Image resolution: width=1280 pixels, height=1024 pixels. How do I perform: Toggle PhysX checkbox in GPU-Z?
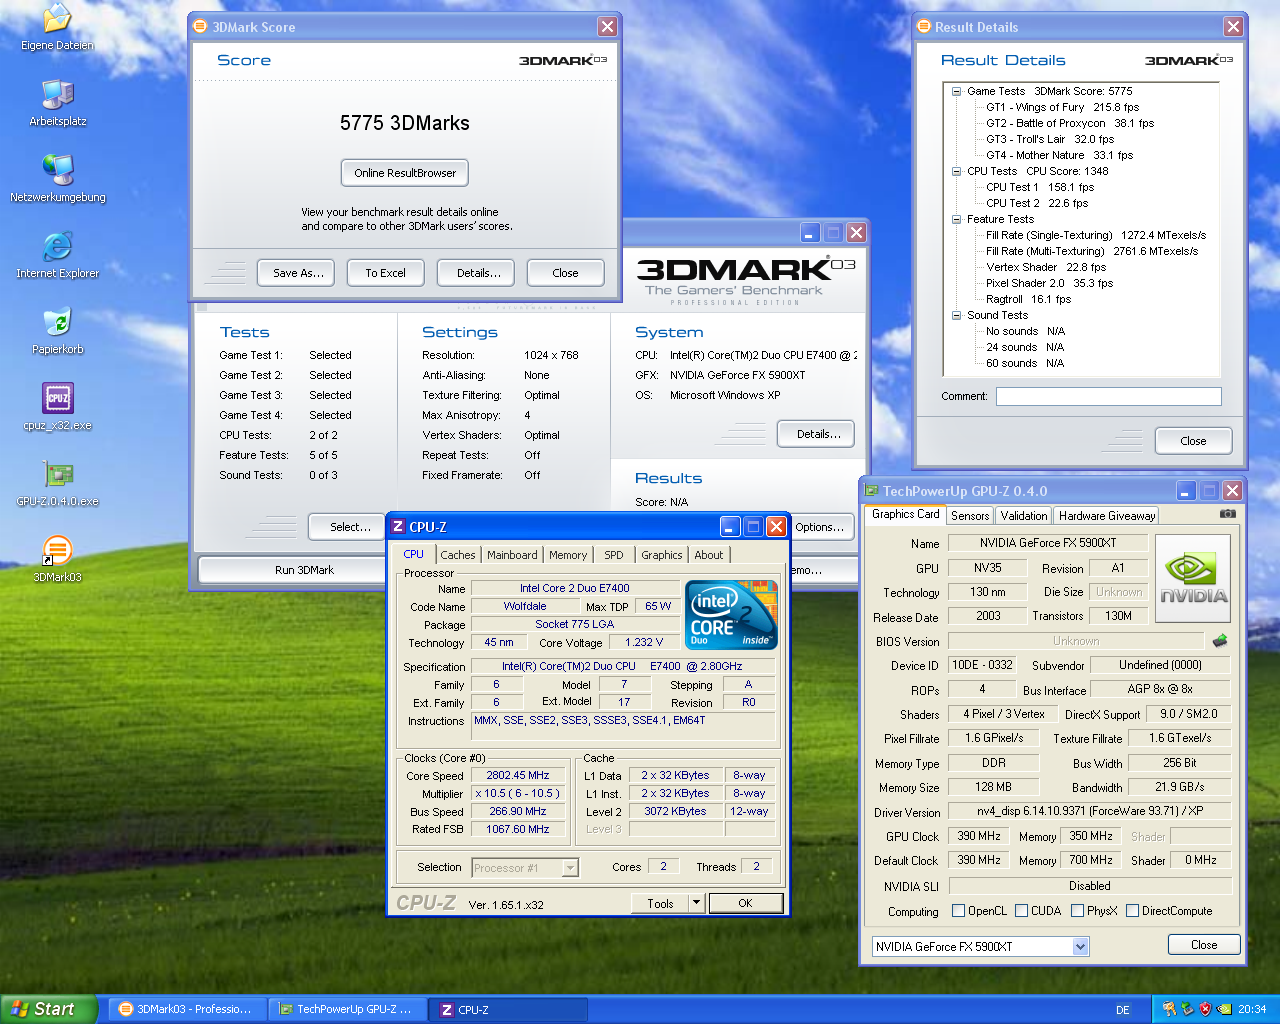(1078, 911)
